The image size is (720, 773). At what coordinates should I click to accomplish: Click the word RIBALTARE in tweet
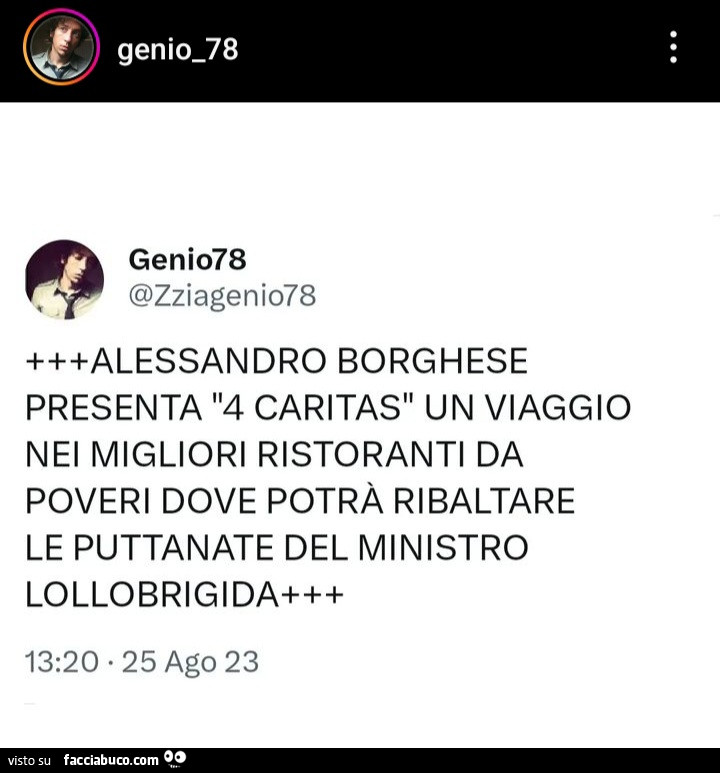[484, 500]
